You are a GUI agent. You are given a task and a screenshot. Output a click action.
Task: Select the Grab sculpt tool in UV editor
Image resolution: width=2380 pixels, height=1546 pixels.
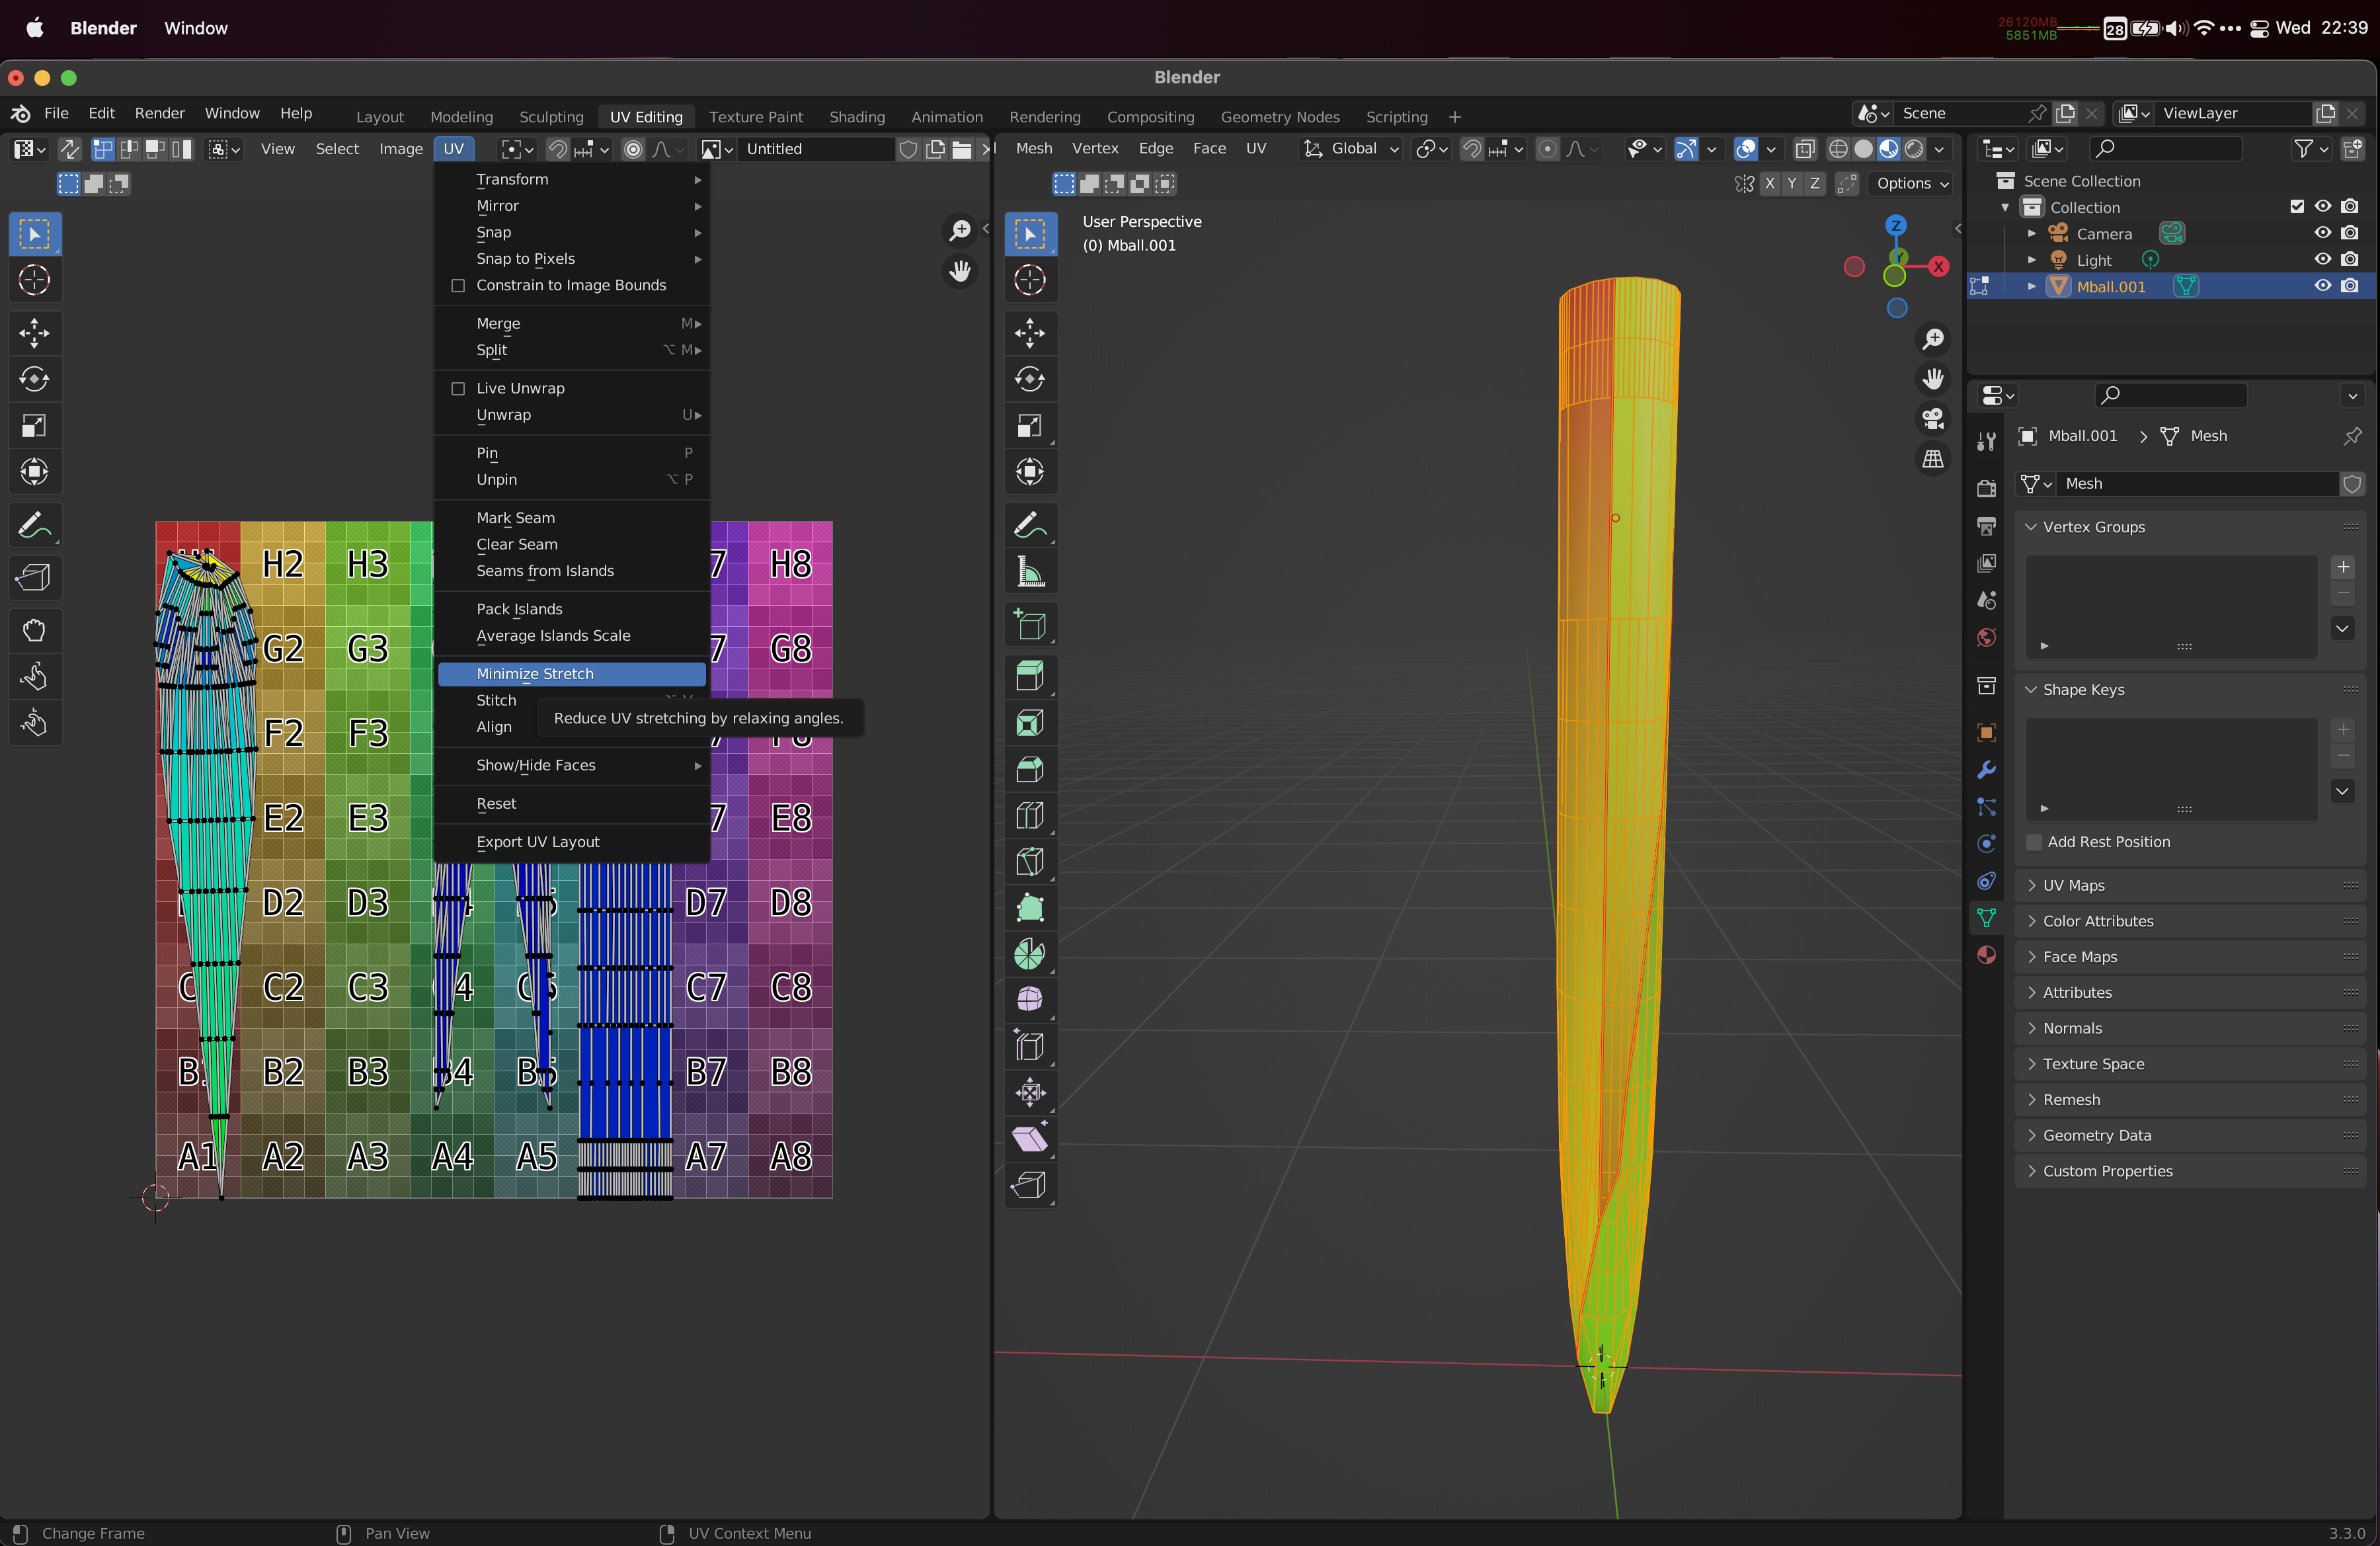pos(34,630)
